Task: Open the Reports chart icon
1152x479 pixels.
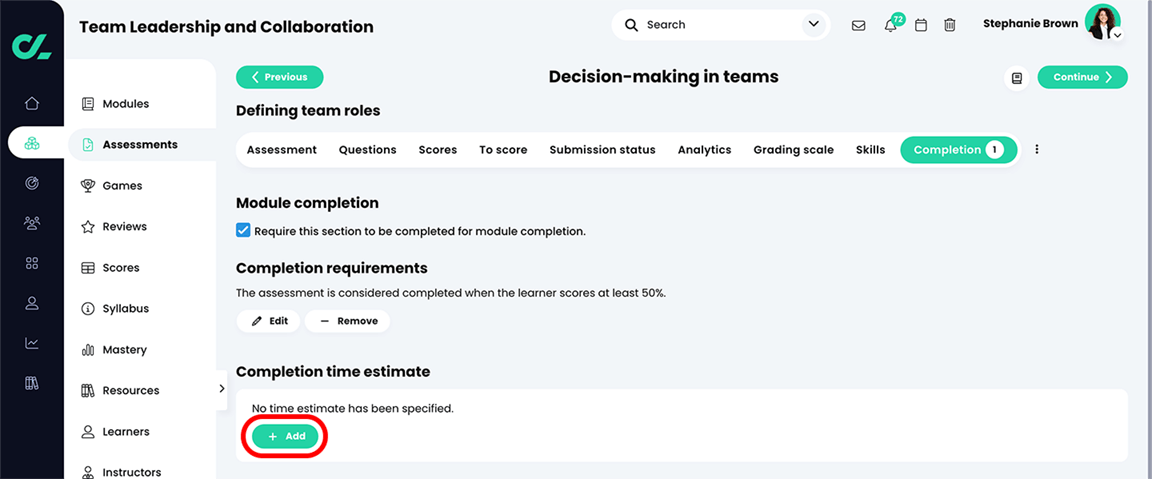Action: coord(32,343)
